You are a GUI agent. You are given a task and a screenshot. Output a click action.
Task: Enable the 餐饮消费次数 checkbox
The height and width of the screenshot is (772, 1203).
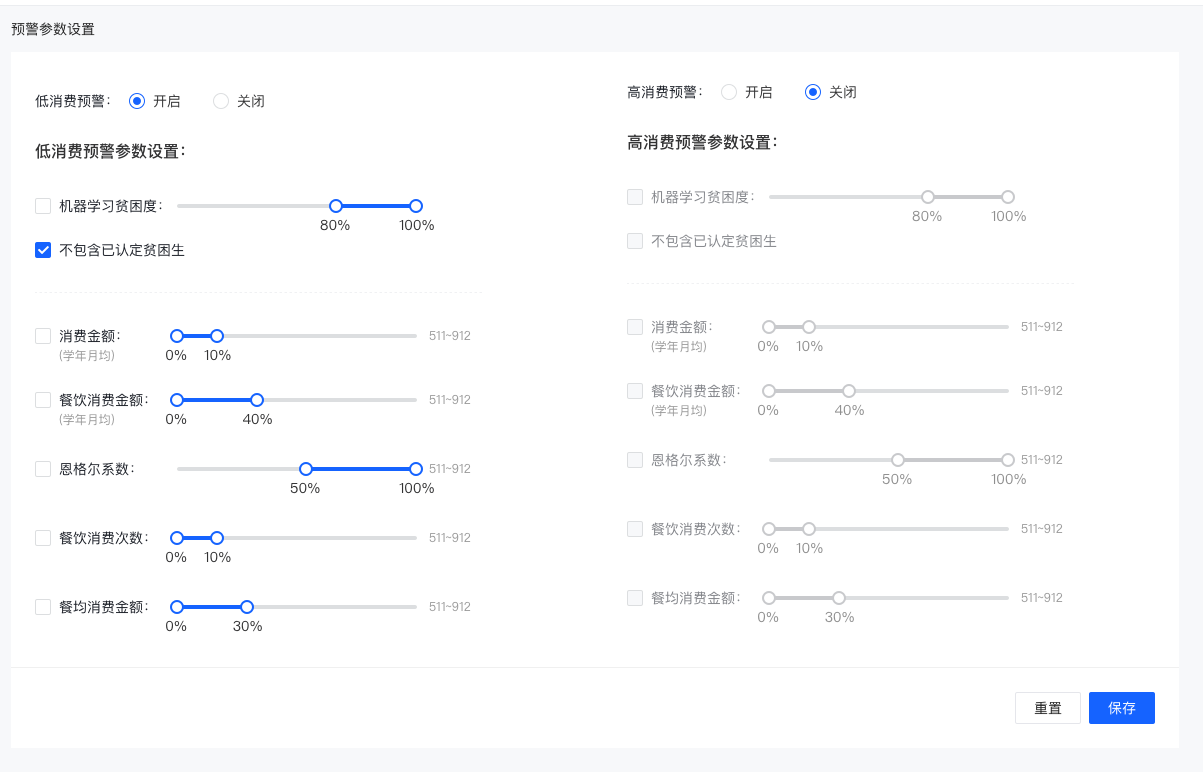[43, 537]
